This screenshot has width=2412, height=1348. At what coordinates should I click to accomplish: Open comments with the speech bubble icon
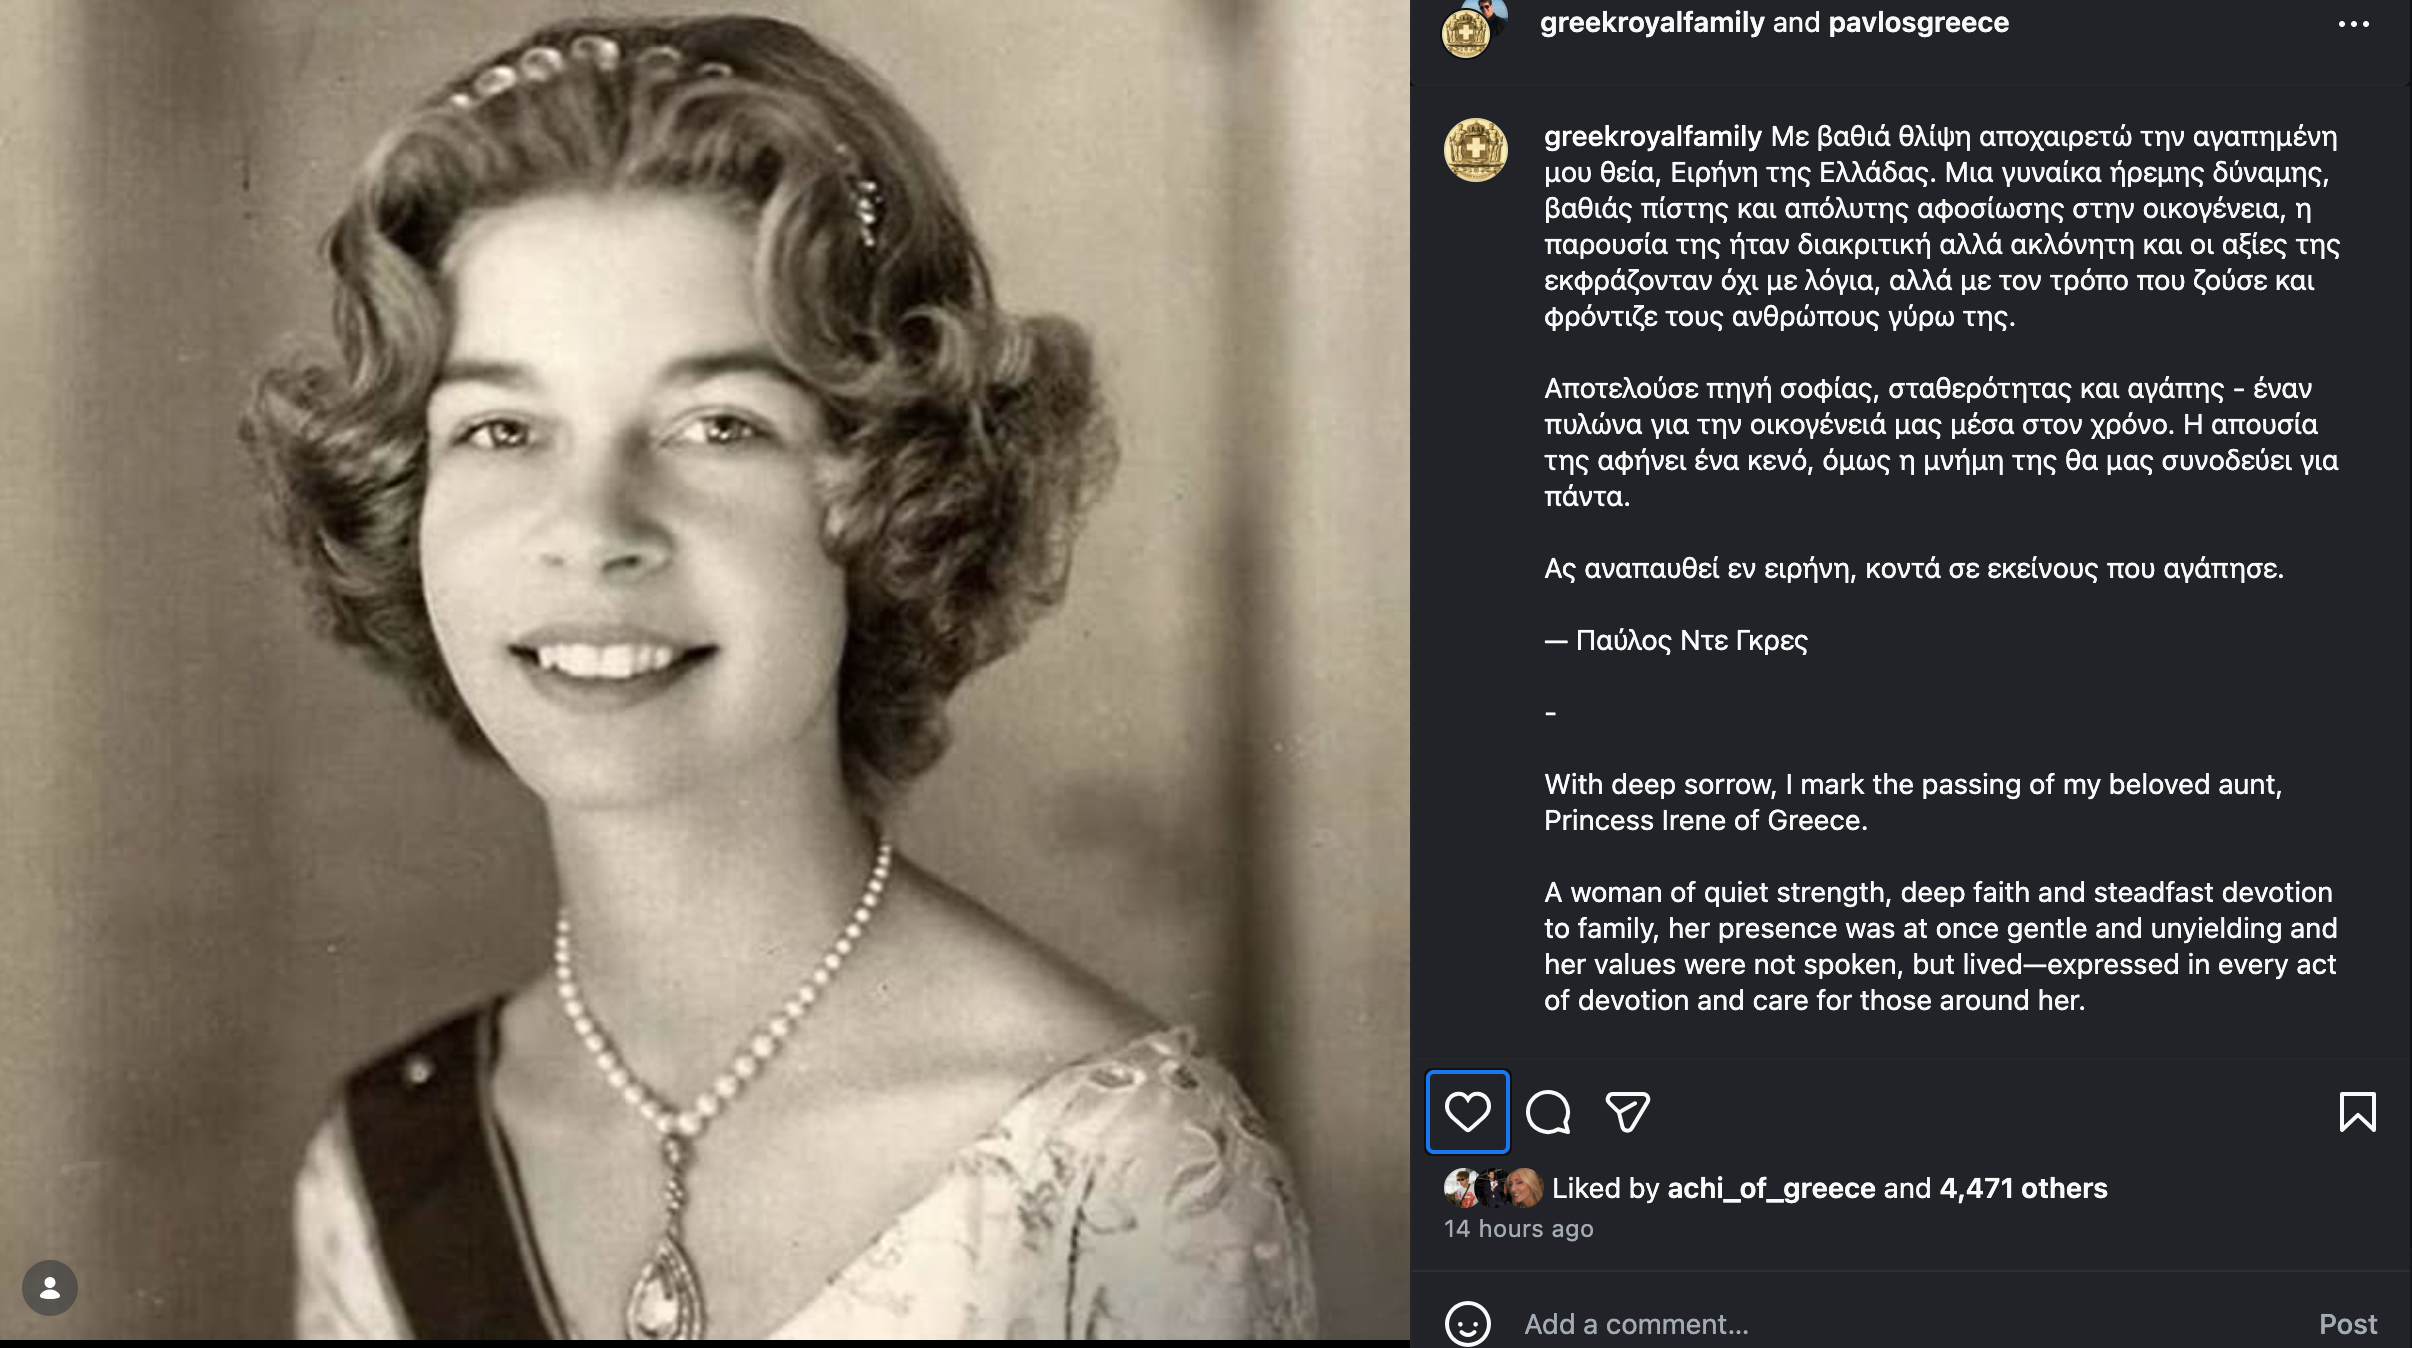click(1548, 1112)
